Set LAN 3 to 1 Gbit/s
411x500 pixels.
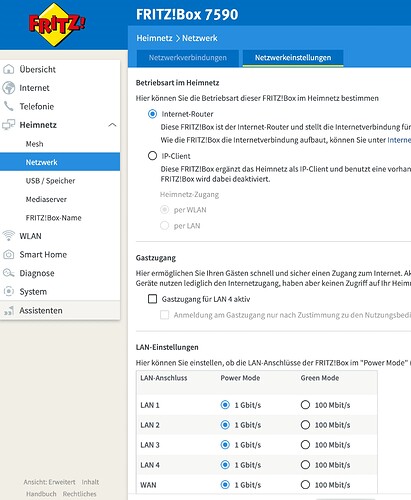(225, 445)
